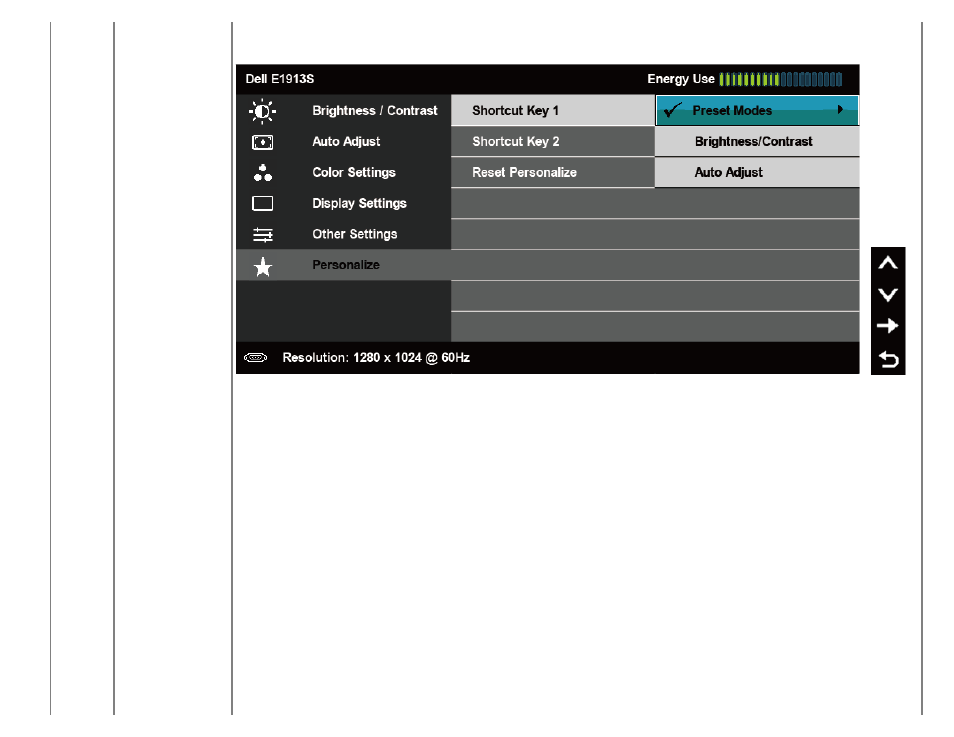This screenshot has height=737, width=954.
Task: Click the Other Settings sliders icon
Action: [x=262, y=234]
